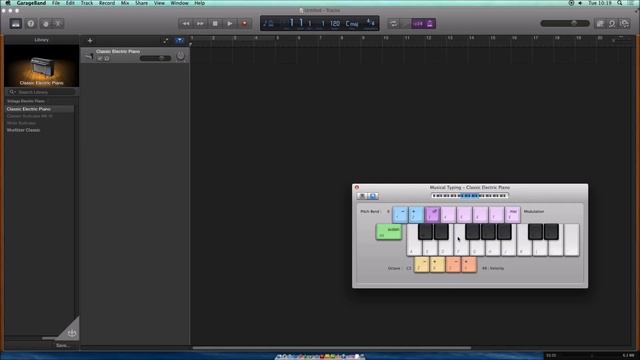This screenshot has width=640, height=360.
Task: Open the Help menu
Action: click(200, 3)
